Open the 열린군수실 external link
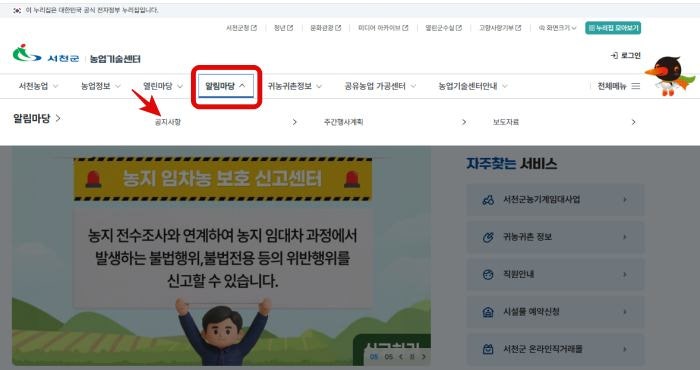 point(443,28)
